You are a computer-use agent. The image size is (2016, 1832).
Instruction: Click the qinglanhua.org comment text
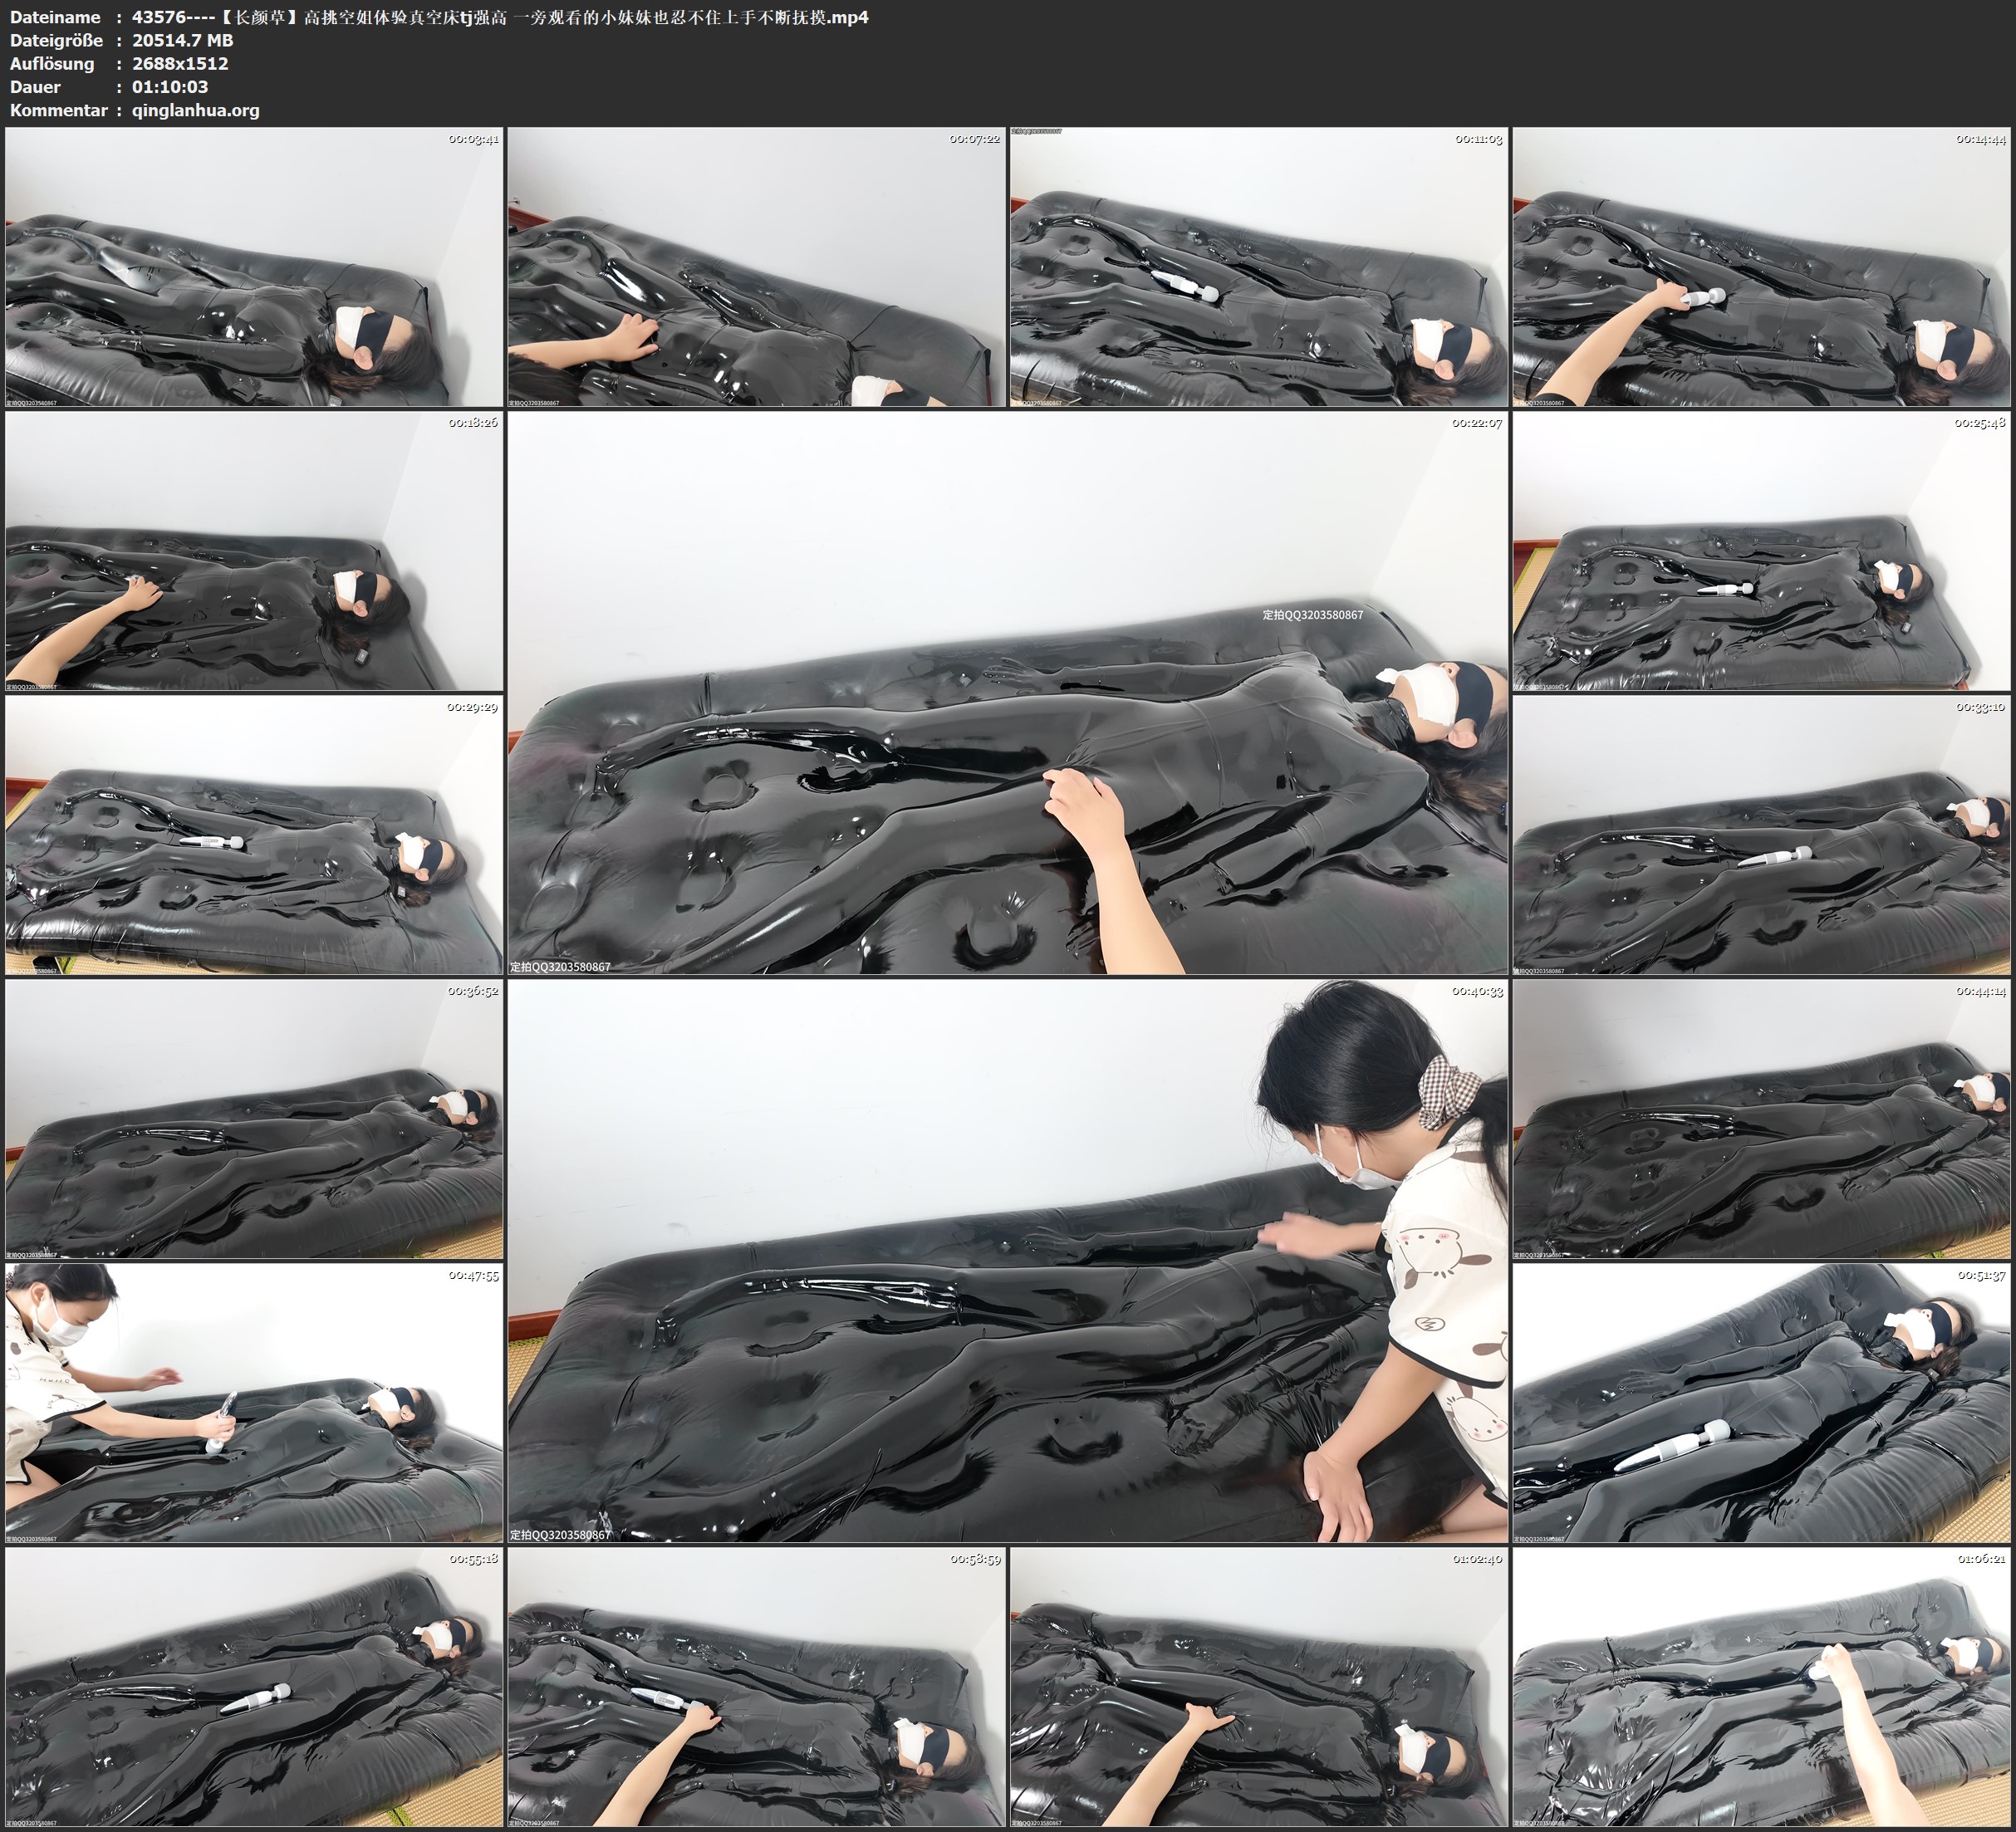pos(195,110)
